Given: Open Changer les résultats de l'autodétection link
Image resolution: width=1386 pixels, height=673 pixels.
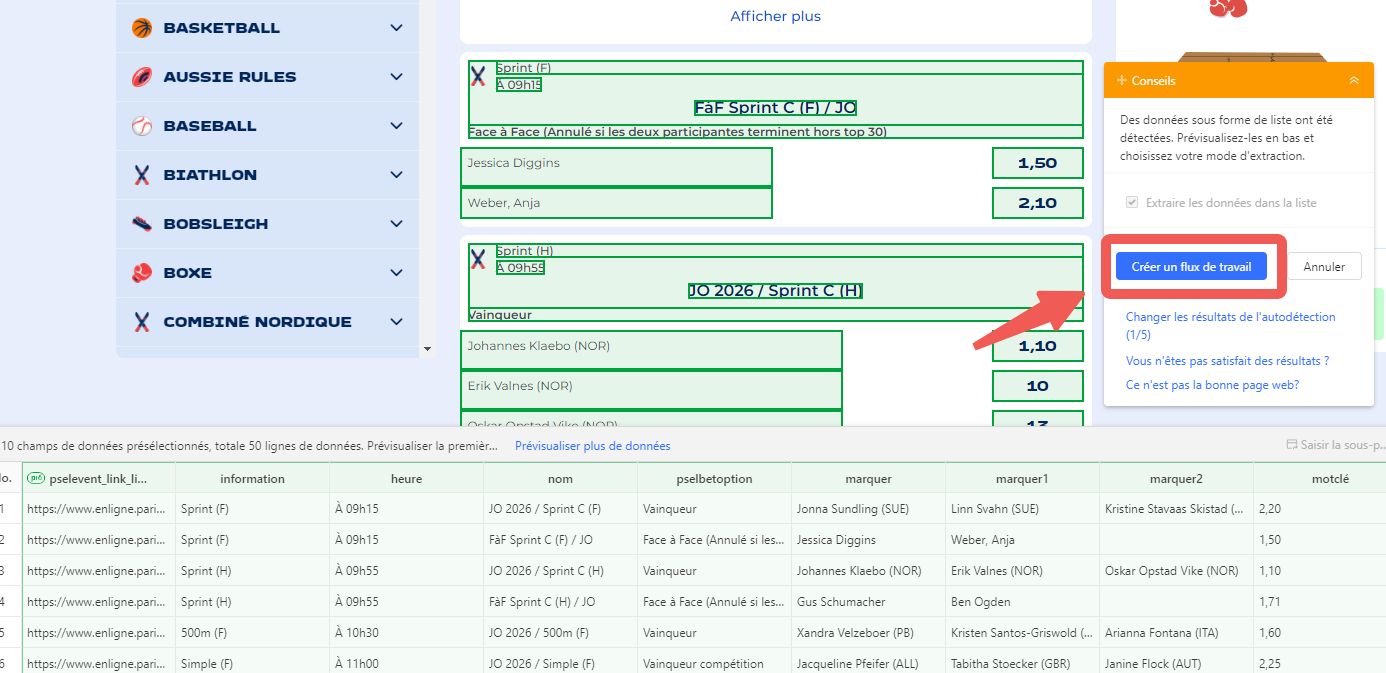Looking at the screenshot, I should pyautogui.click(x=1230, y=316).
